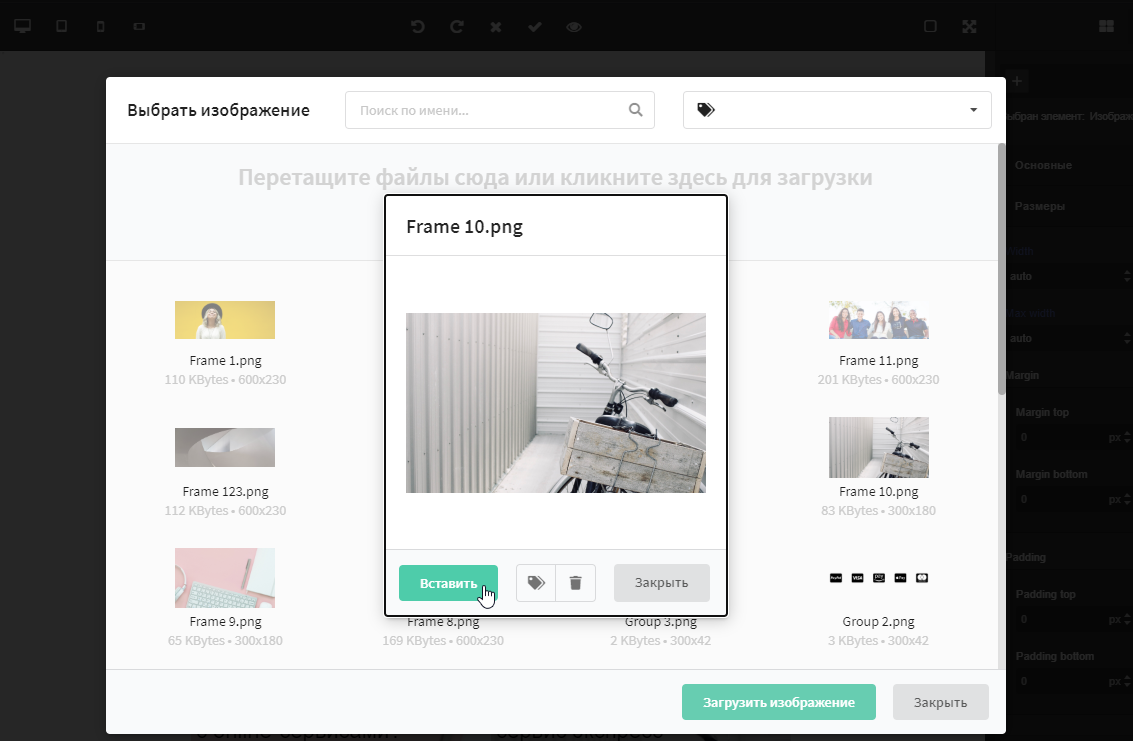Click the square outline icon in toolbar

[x=931, y=26]
